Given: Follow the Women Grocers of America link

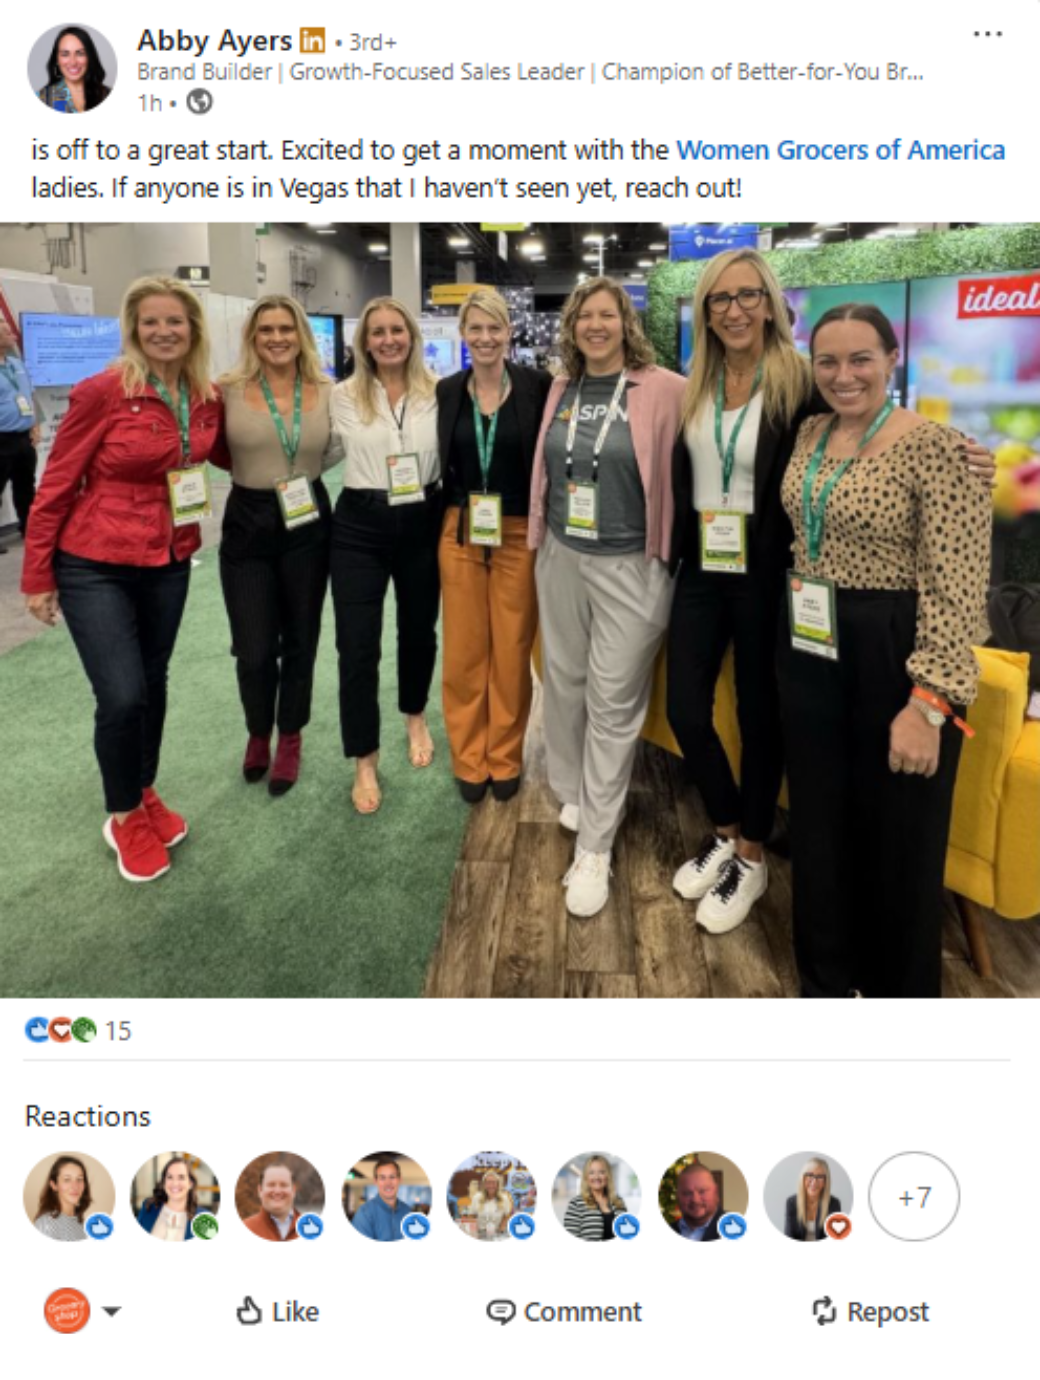Looking at the screenshot, I should coord(841,150).
